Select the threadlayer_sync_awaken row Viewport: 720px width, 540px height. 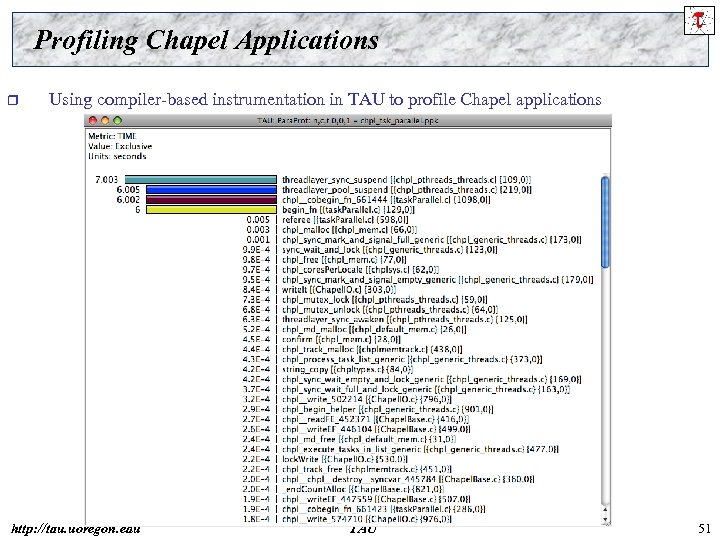pos(405,319)
